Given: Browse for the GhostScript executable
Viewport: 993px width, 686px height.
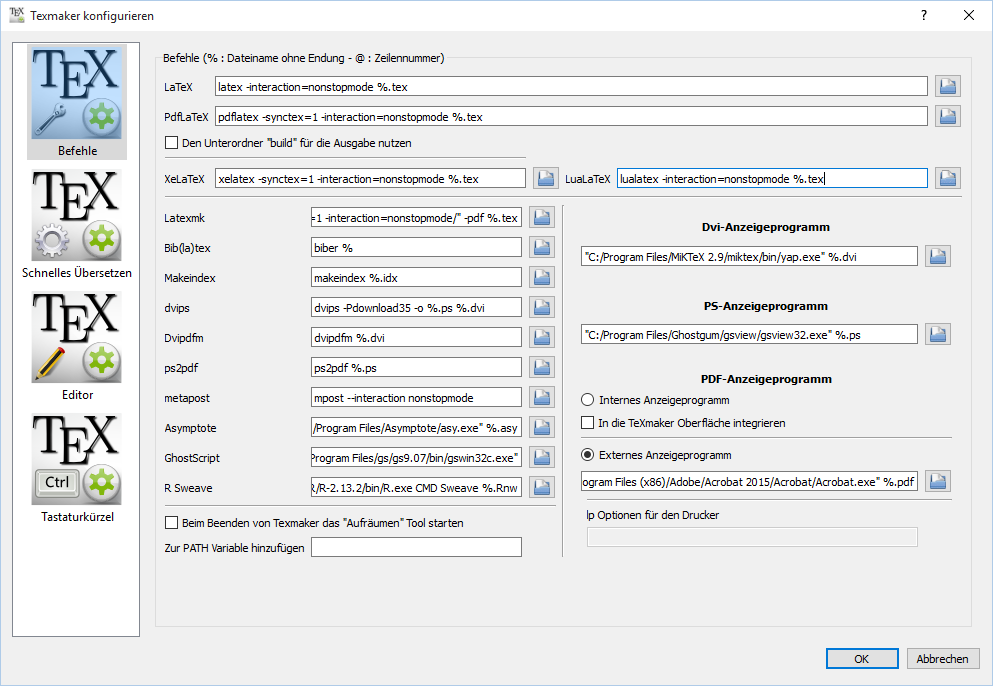Looking at the screenshot, I should pos(541,457).
